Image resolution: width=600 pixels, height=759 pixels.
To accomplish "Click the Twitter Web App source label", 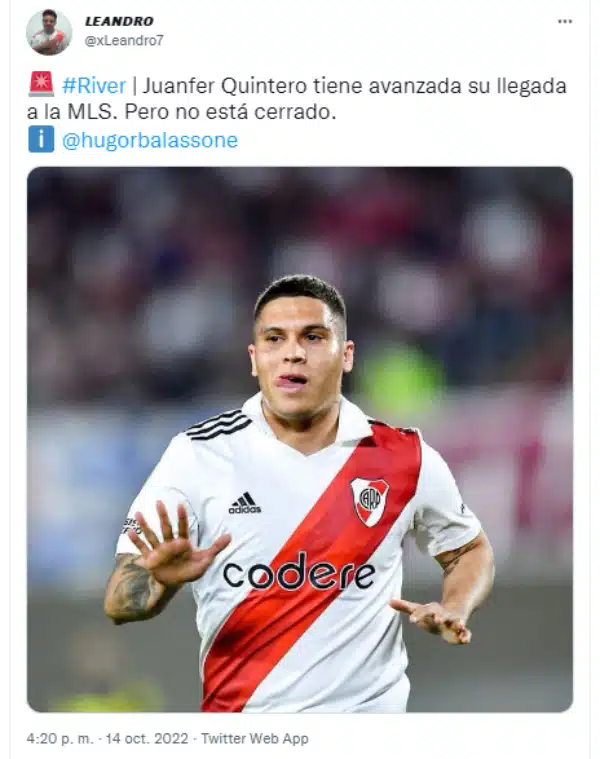I will [255, 739].
